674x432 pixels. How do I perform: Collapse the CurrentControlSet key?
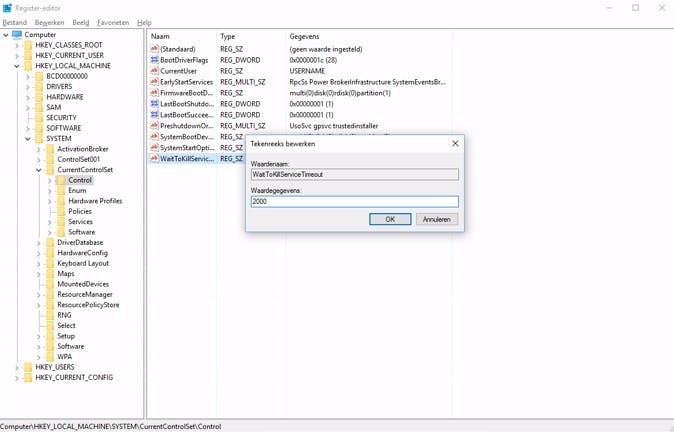[39, 170]
